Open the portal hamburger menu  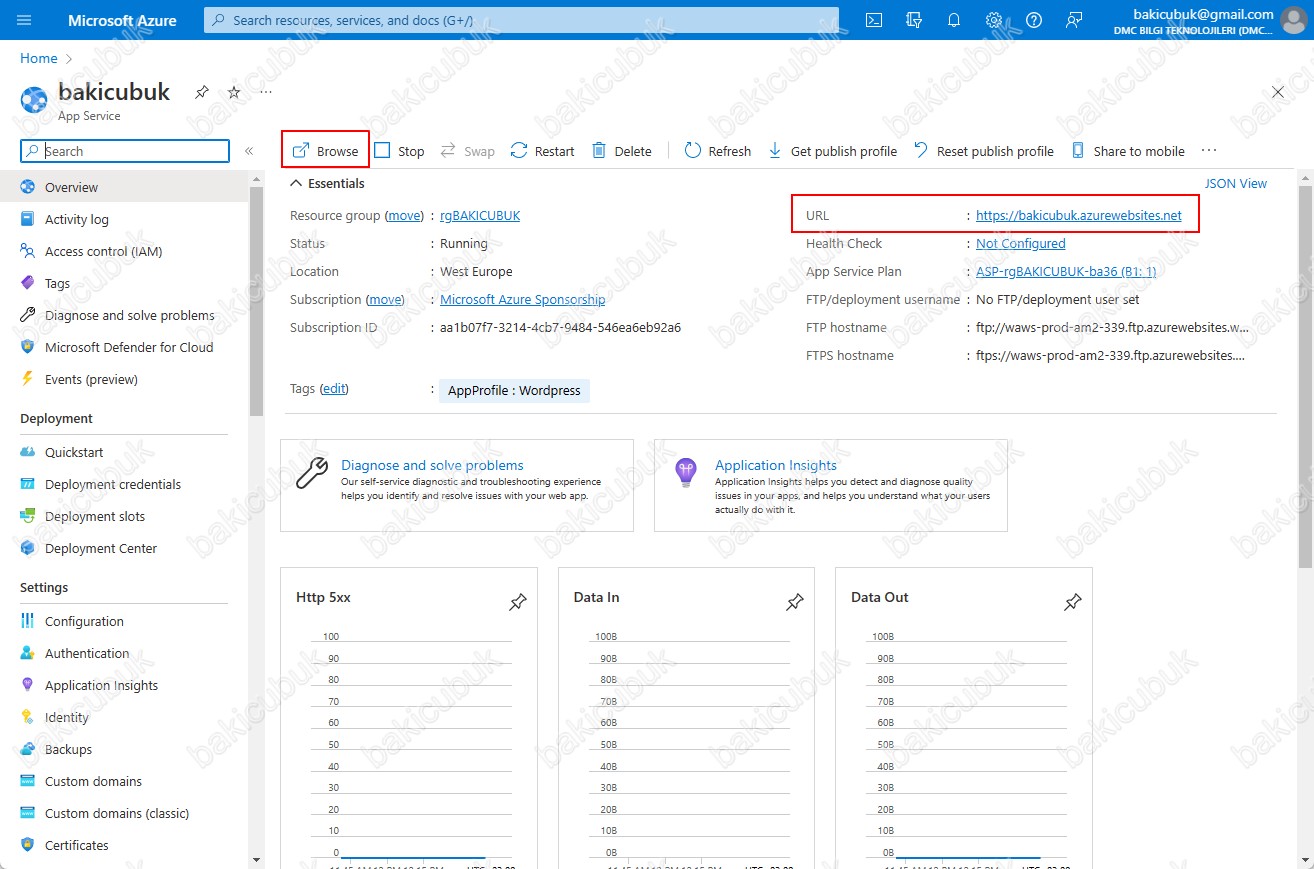[x=25, y=20]
